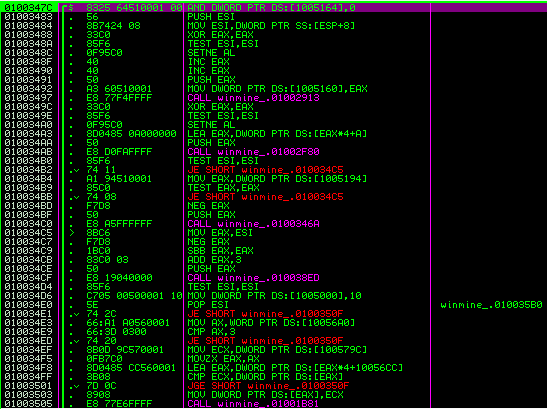Select address 01003505

[29, 404]
